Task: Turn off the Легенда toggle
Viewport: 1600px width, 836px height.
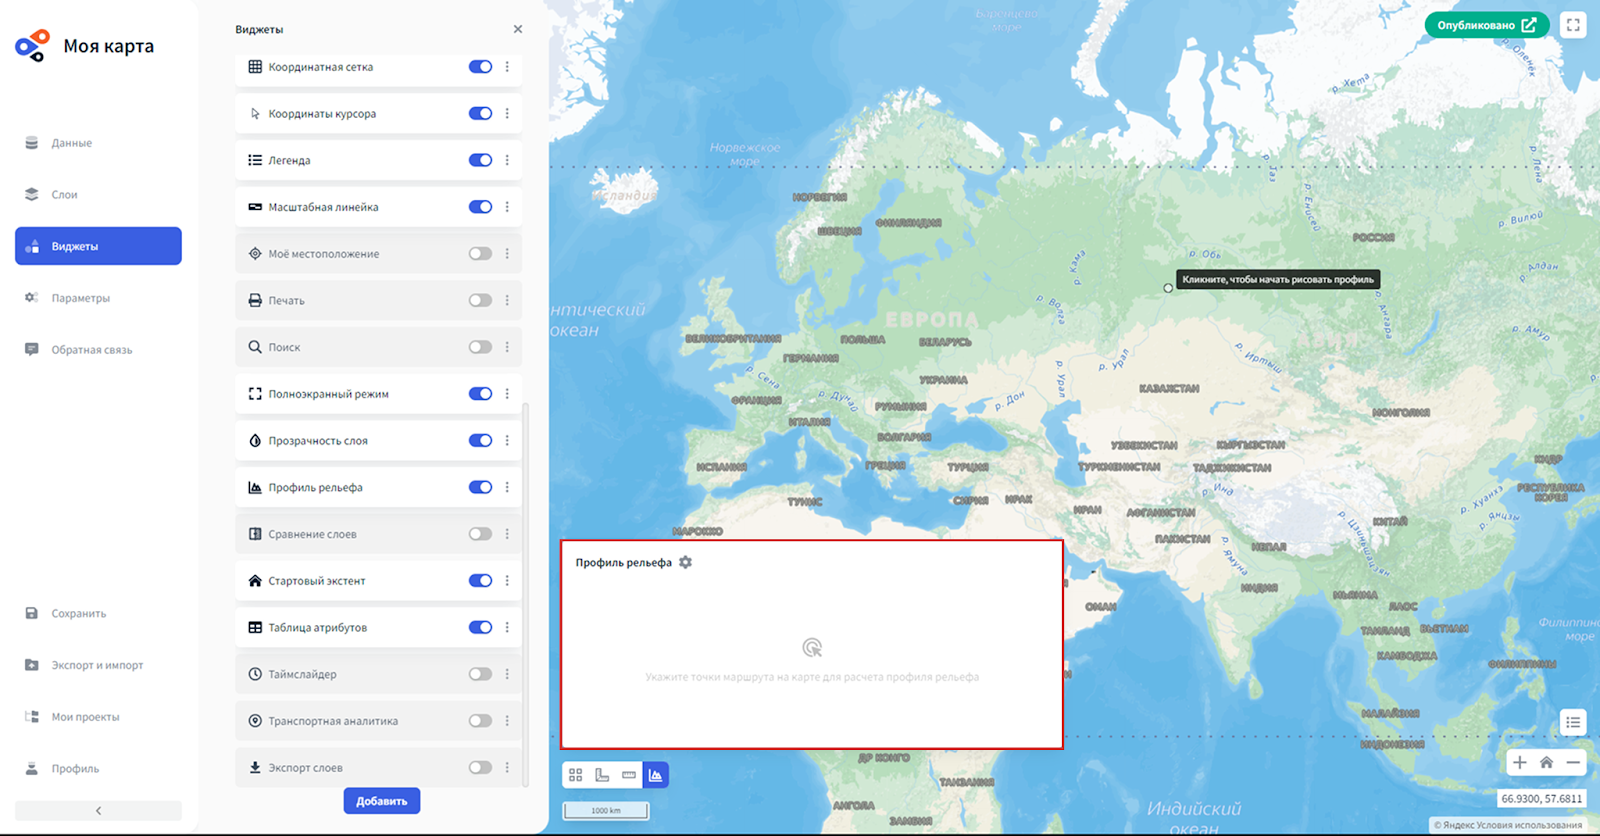Action: point(480,160)
